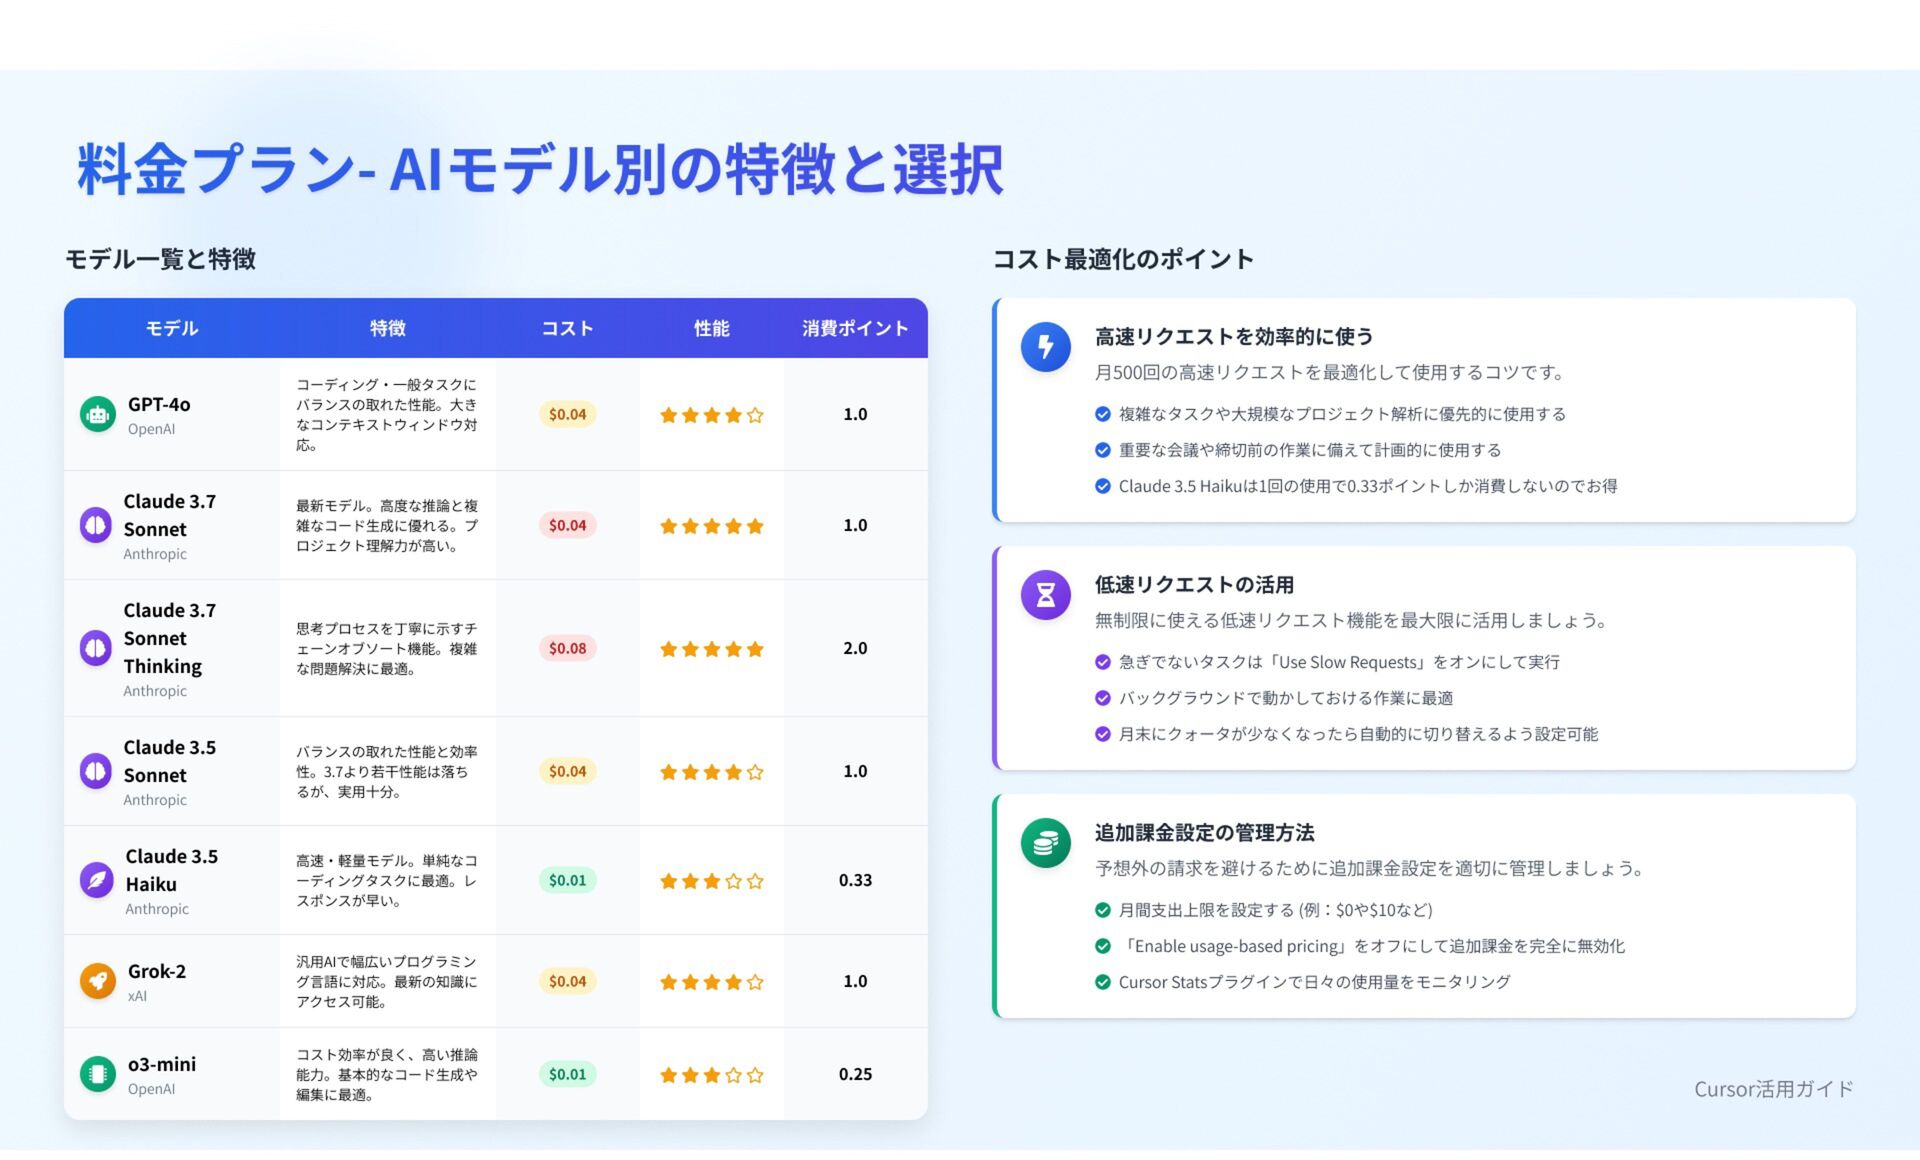Click the Grok-2 model name
This screenshot has width=1920, height=1160.
(x=157, y=971)
